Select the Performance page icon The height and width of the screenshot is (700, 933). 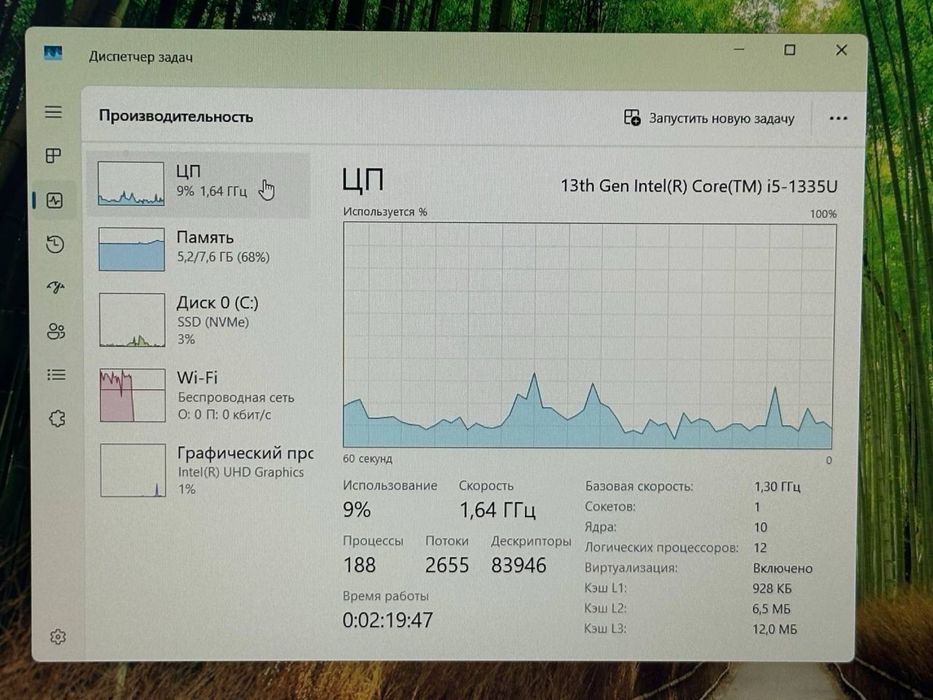click(55, 201)
